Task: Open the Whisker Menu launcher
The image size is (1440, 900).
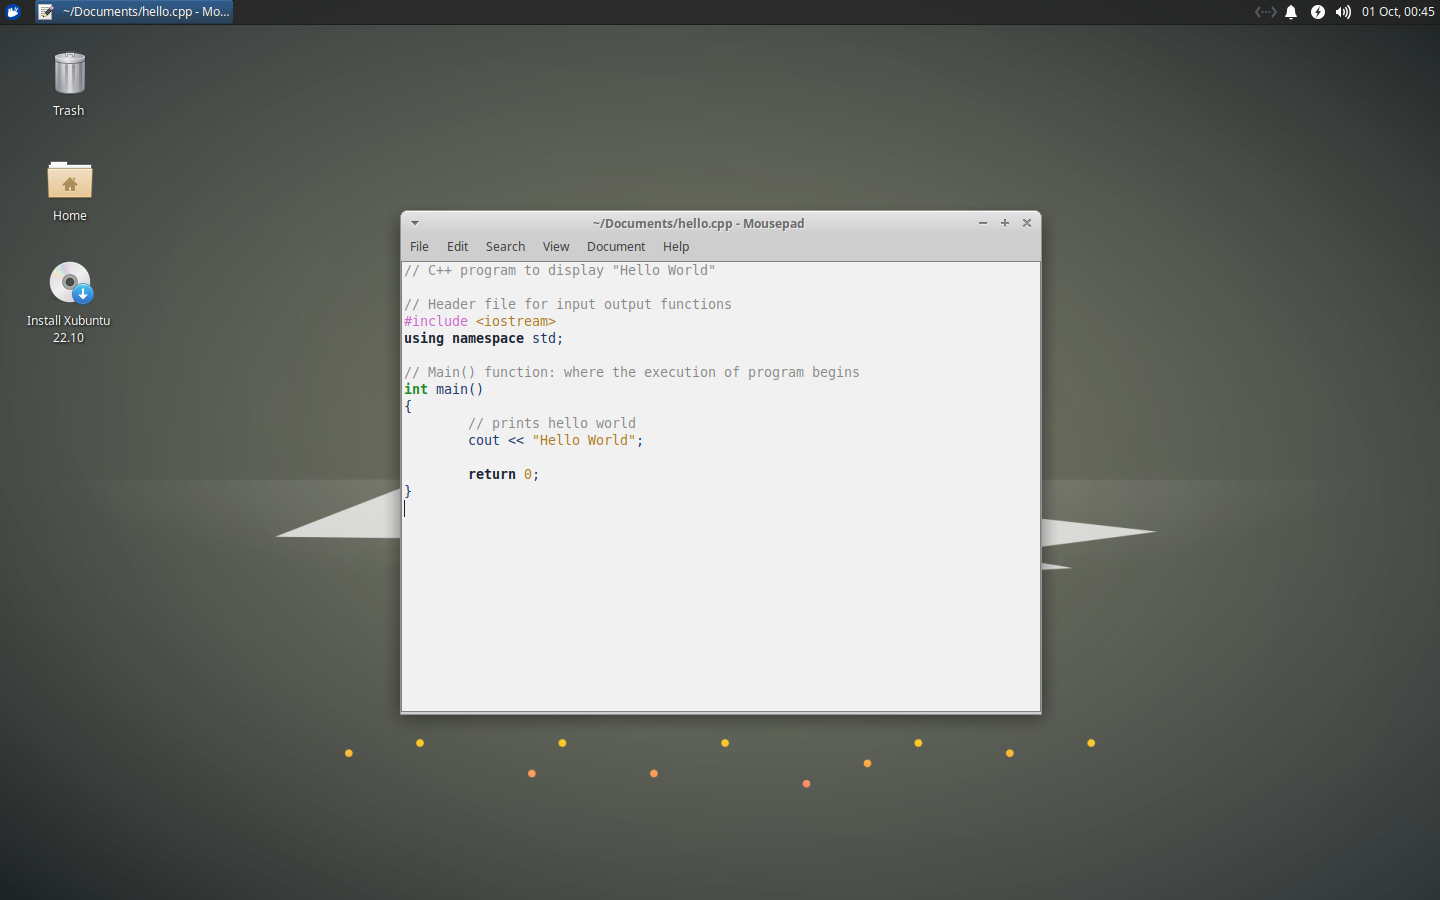Action: tap(13, 11)
